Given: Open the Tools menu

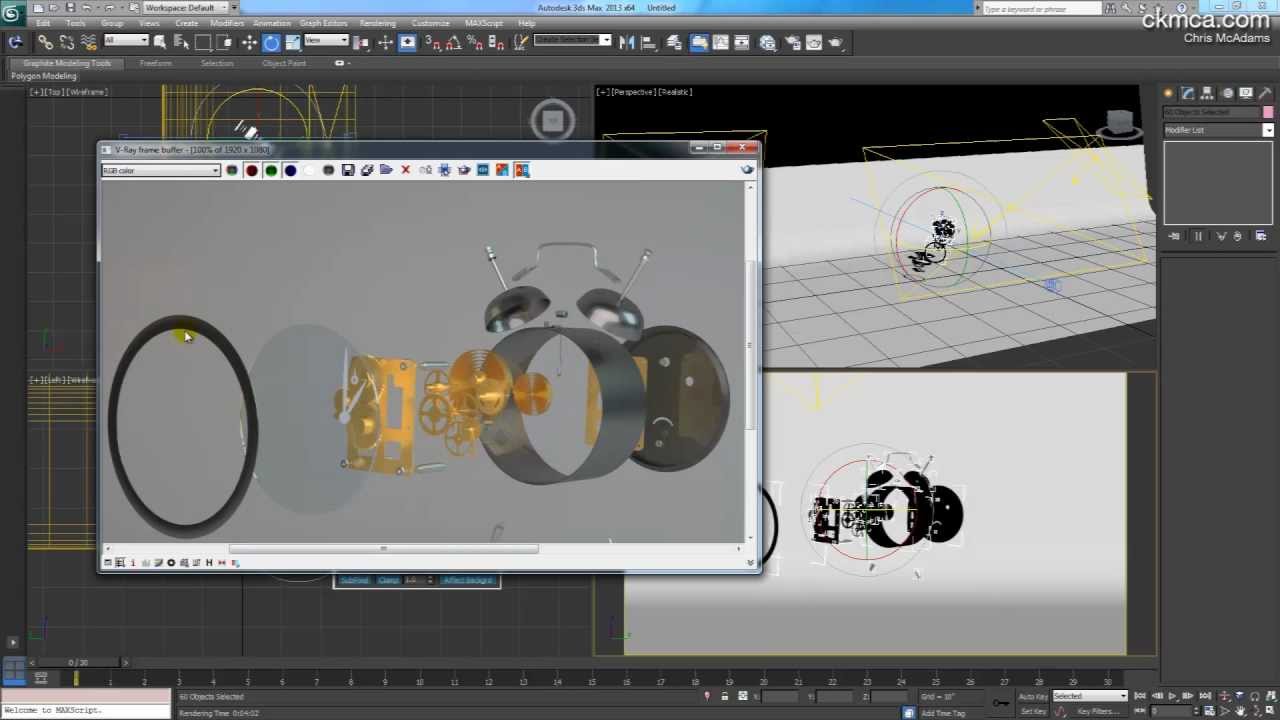Looking at the screenshot, I should 75,23.
